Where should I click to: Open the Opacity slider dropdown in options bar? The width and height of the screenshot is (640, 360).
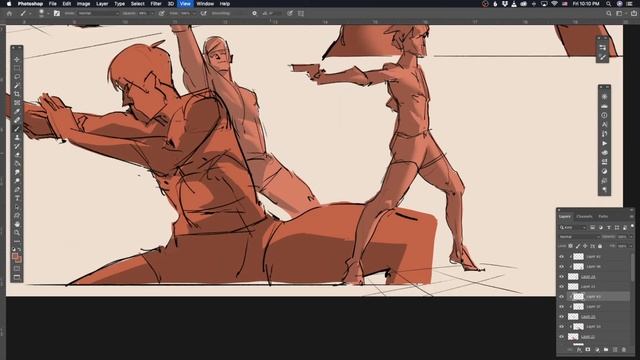pyautogui.click(x=153, y=13)
